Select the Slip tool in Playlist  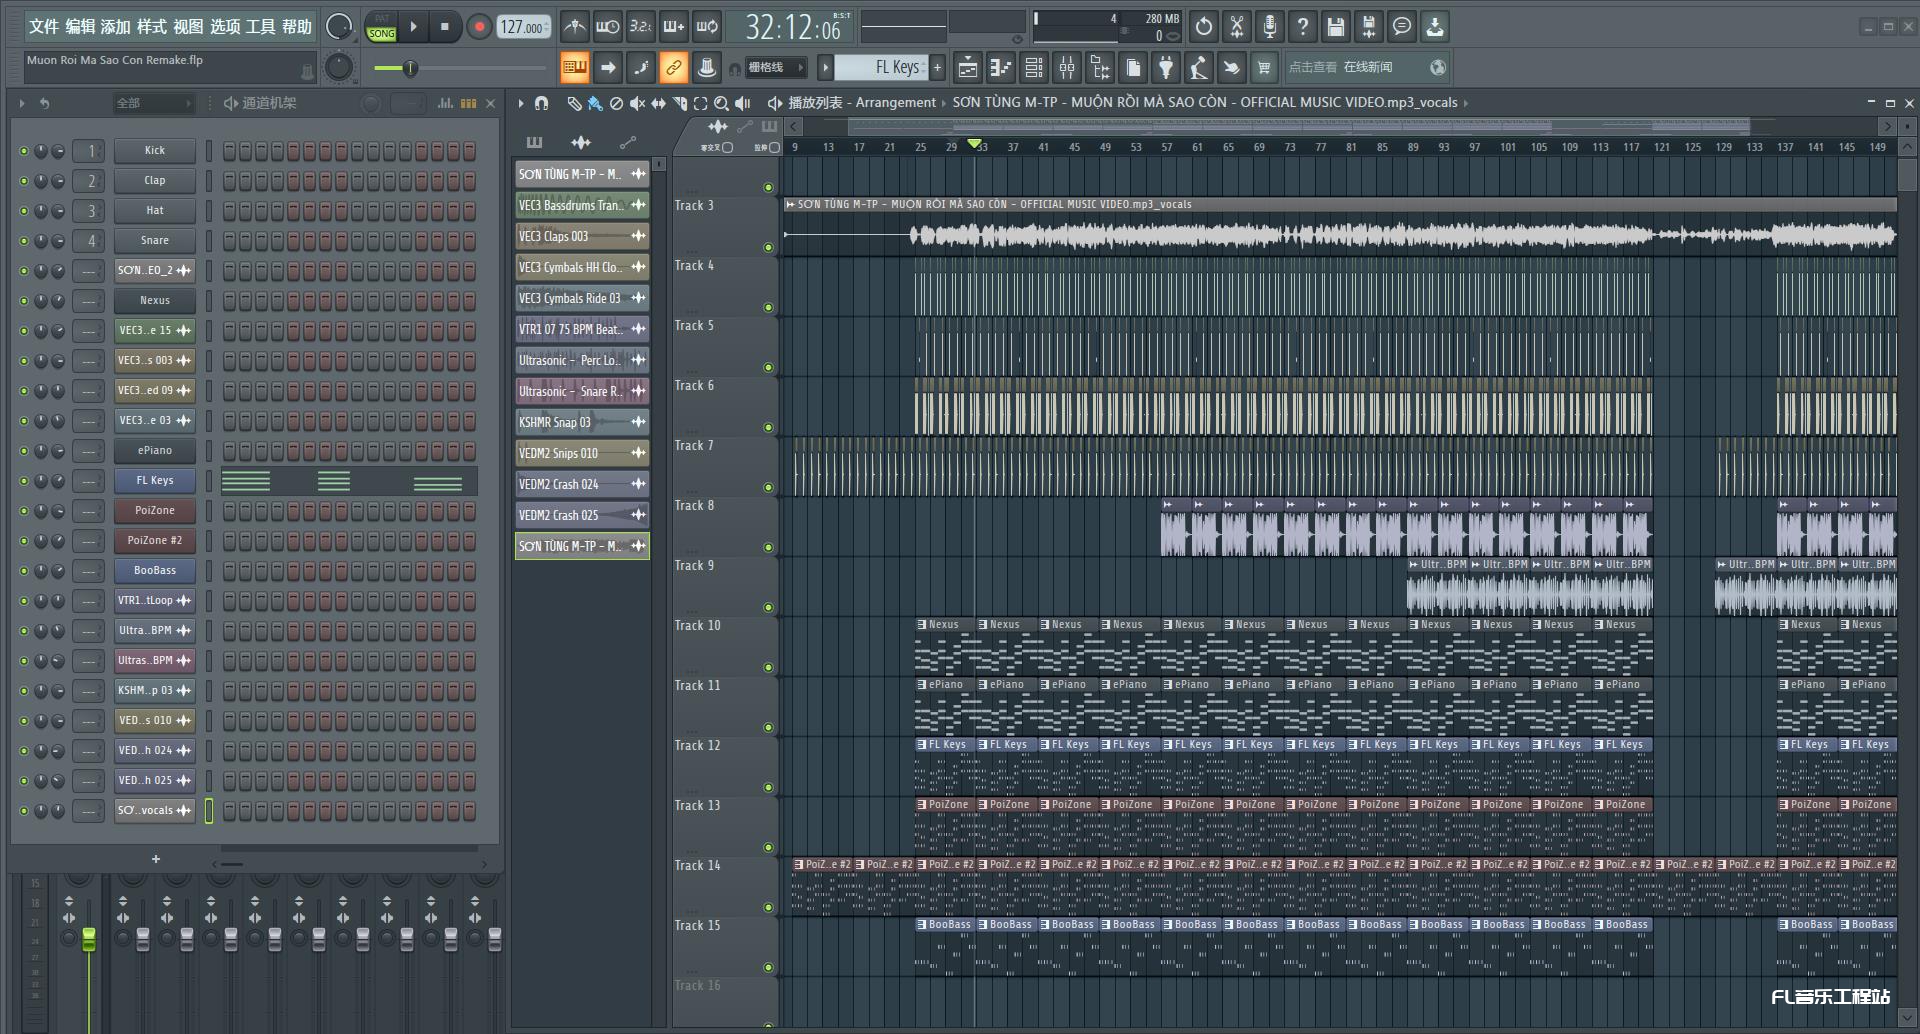(x=658, y=103)
